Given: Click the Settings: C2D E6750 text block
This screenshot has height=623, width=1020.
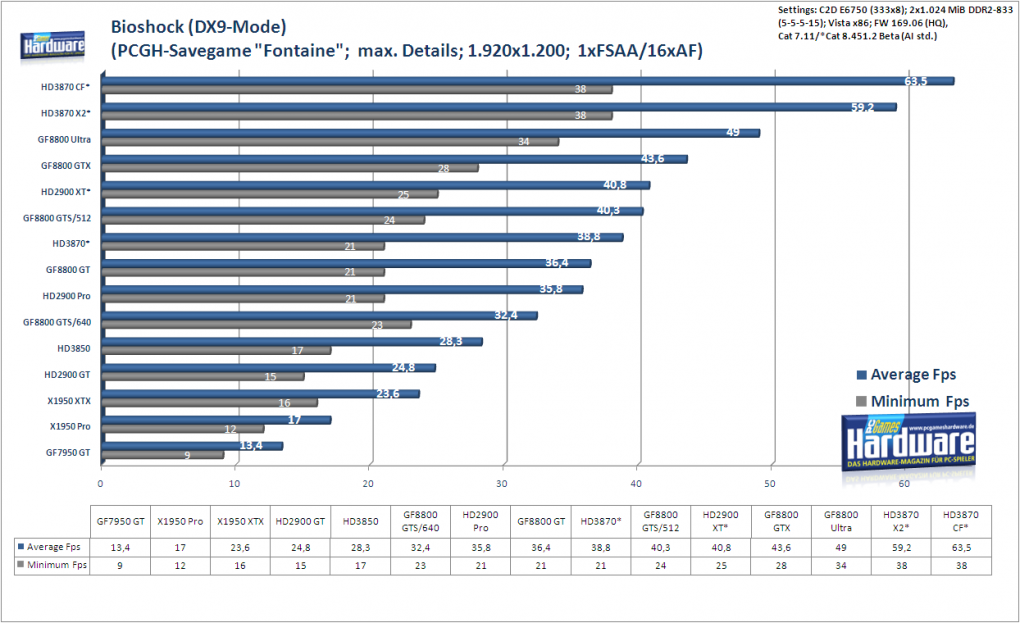Looking at the screenshot, I should tap(896, 23).
